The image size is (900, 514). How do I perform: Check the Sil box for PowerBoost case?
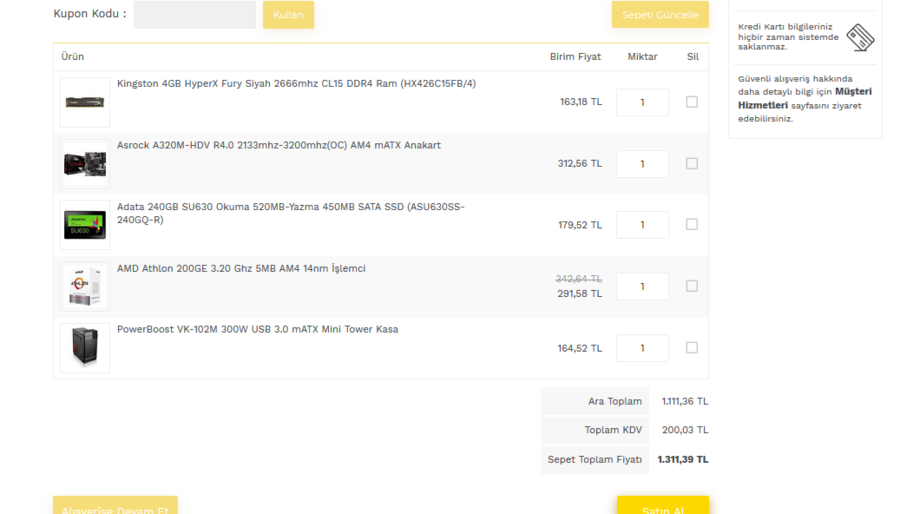(692, 348)
